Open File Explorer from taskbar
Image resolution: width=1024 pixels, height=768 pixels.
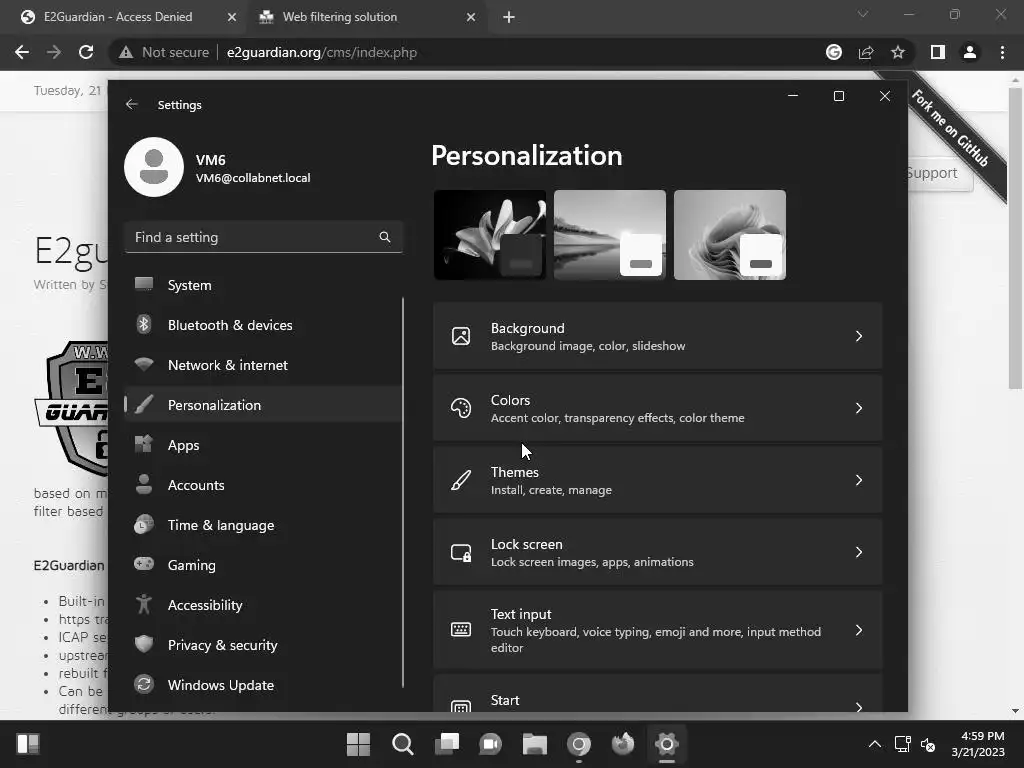(x=535, y=744)
